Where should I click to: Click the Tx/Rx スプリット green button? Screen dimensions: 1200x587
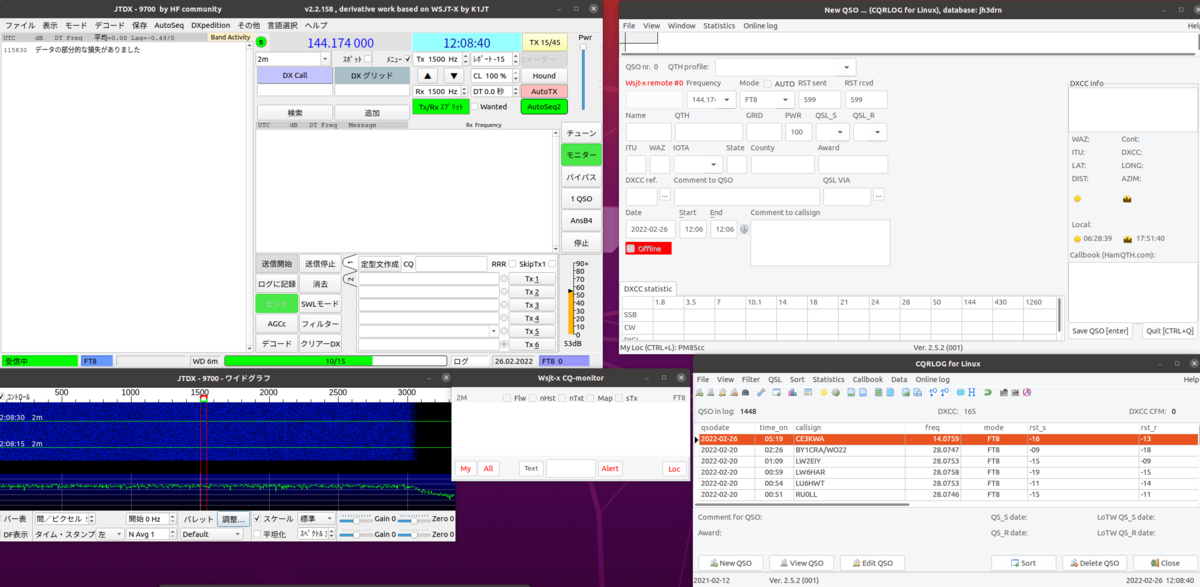click(x=441, y=107)
